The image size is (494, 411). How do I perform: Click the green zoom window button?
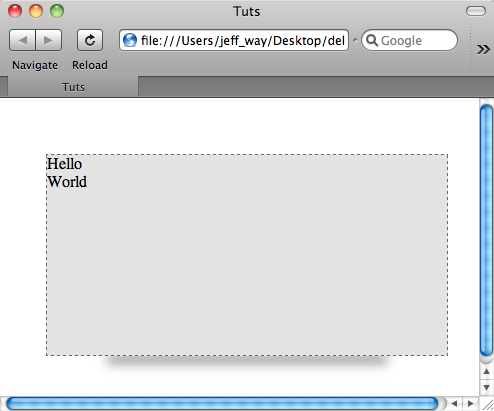click(57, 11)
